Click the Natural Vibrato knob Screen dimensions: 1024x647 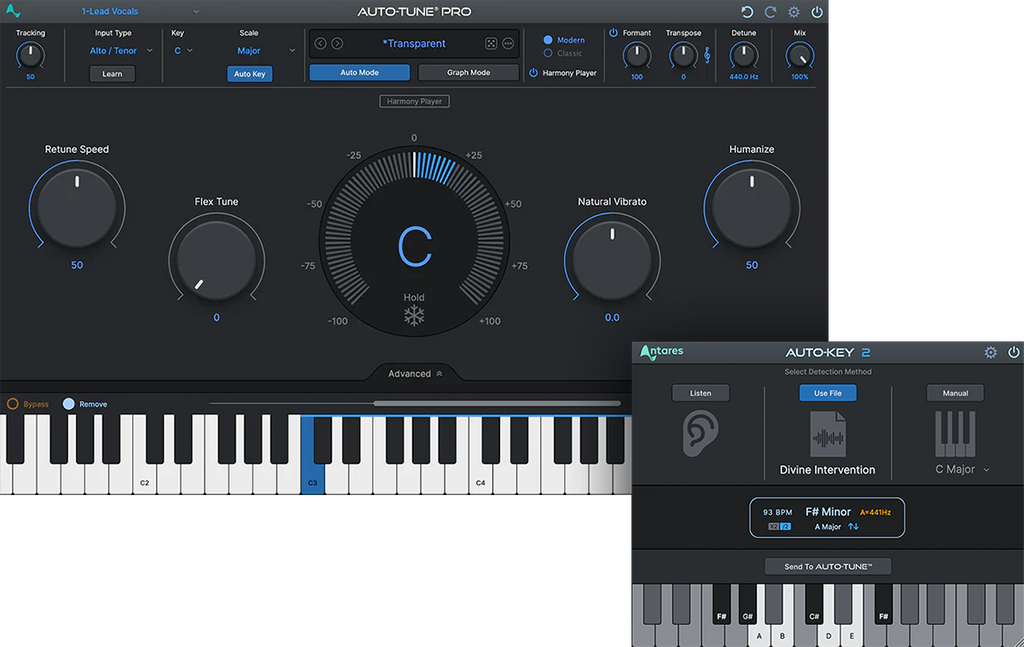[x=612, y=260]
